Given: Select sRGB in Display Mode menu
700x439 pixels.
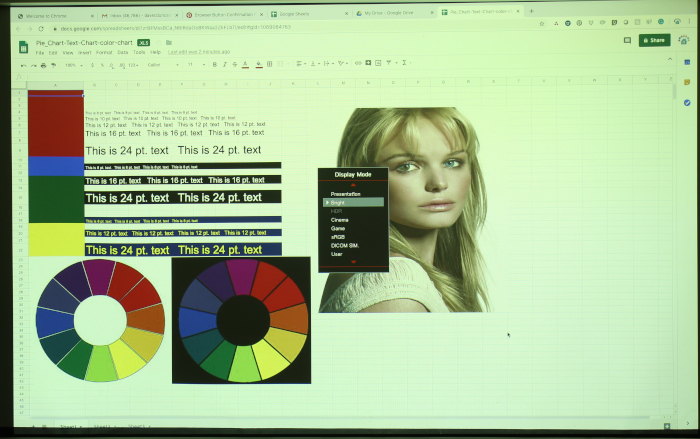Looking at the screenshot, I should pos(338,237).
